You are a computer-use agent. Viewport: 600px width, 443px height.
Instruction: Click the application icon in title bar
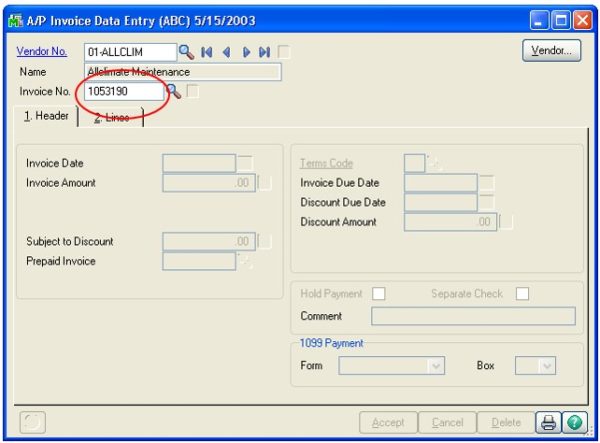(x=15, y=21)
